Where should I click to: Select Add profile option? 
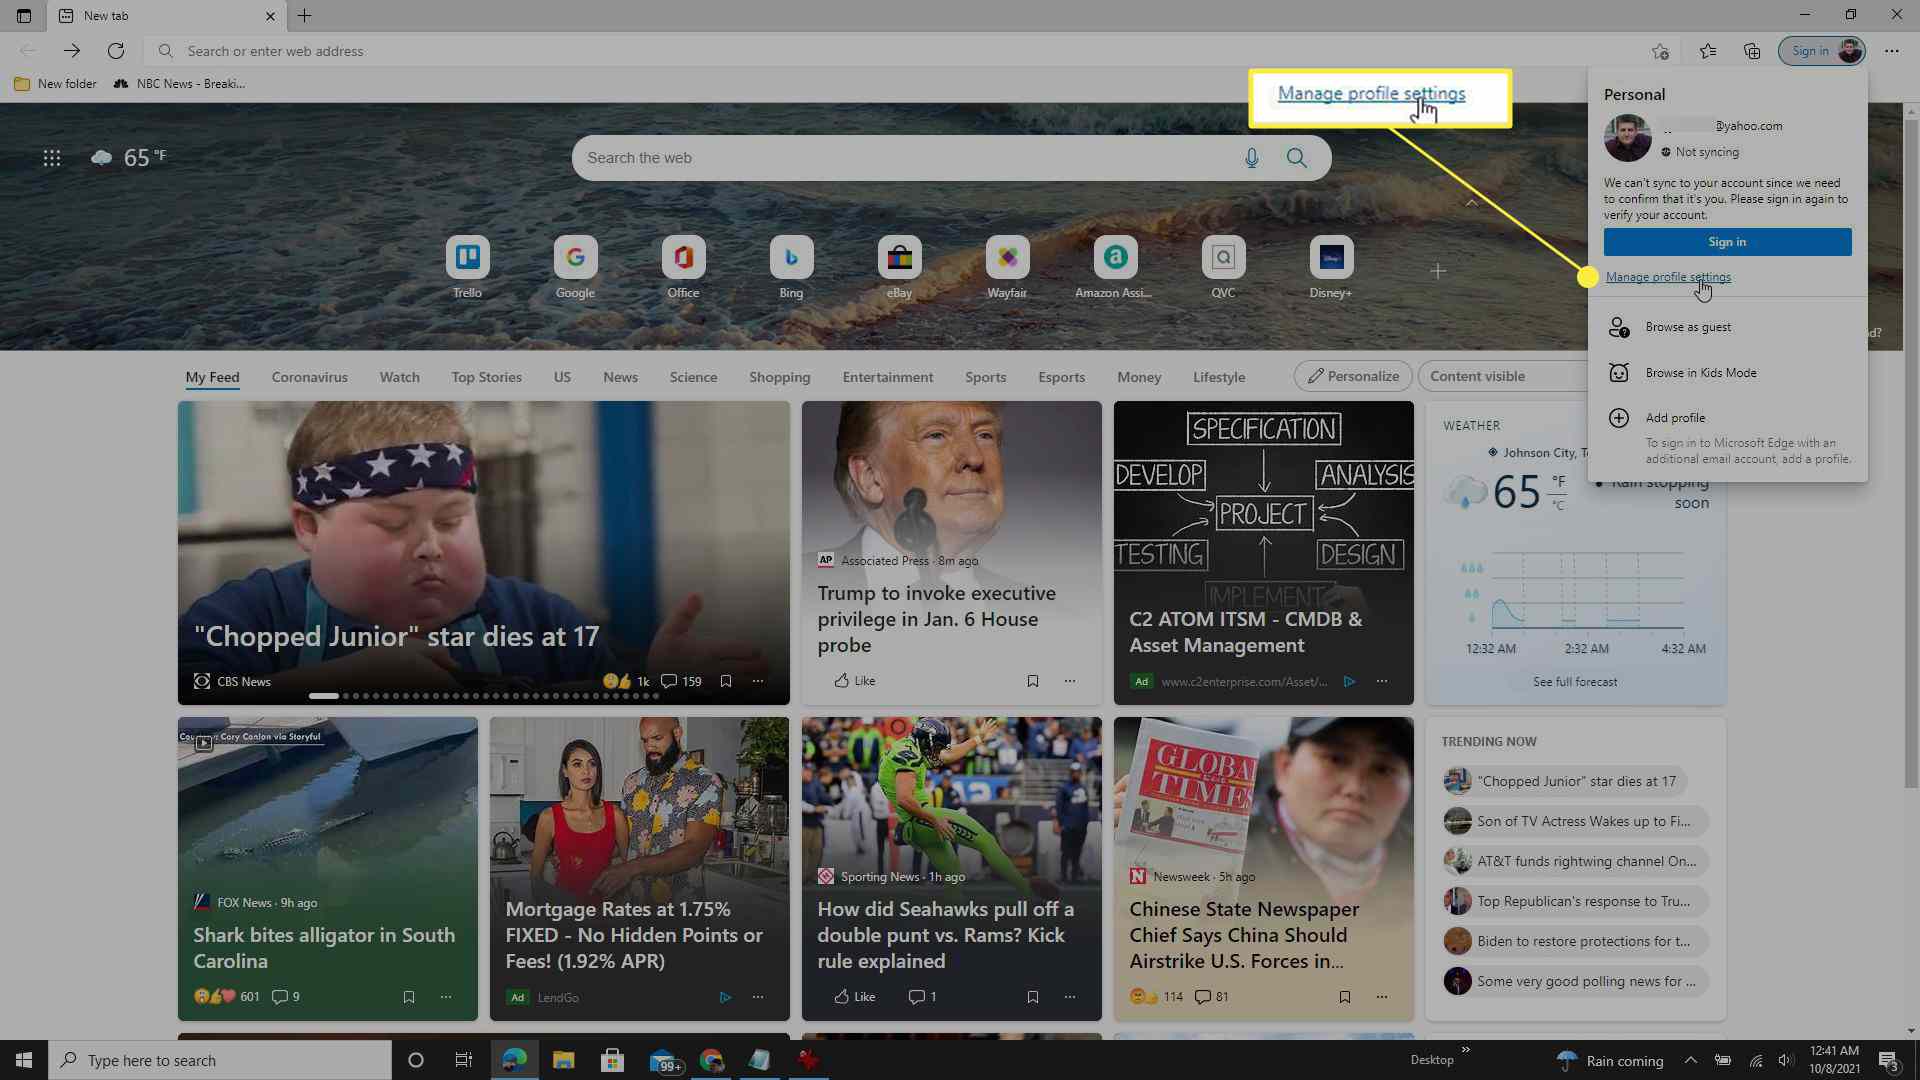(x=1727, y=418)
